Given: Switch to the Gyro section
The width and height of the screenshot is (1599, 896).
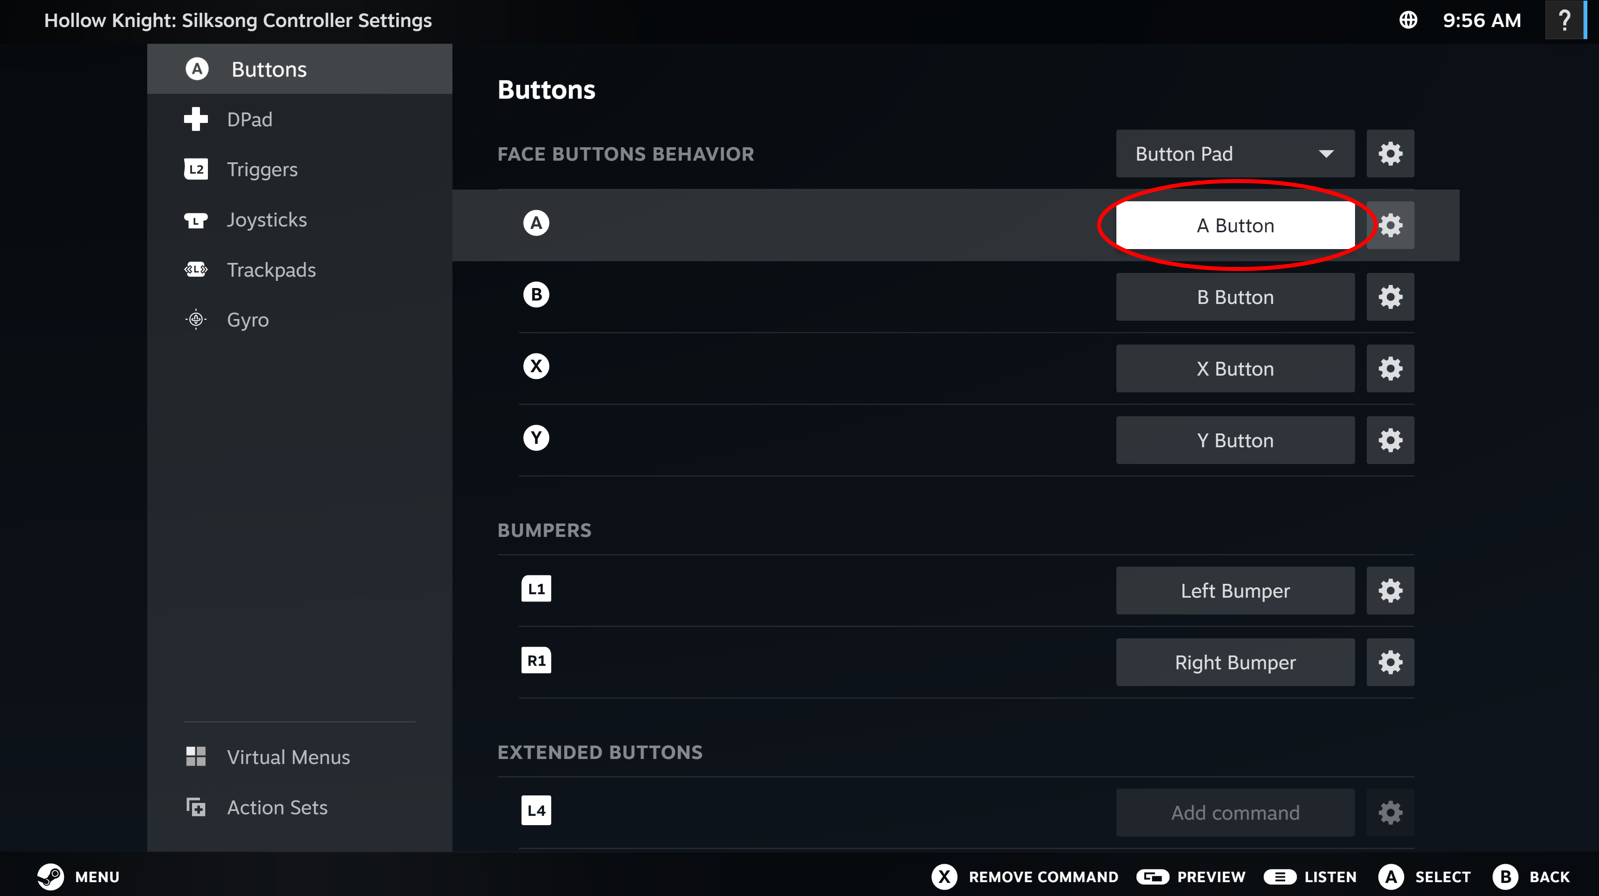Looking at the screenshot, I should coord(300,320).
